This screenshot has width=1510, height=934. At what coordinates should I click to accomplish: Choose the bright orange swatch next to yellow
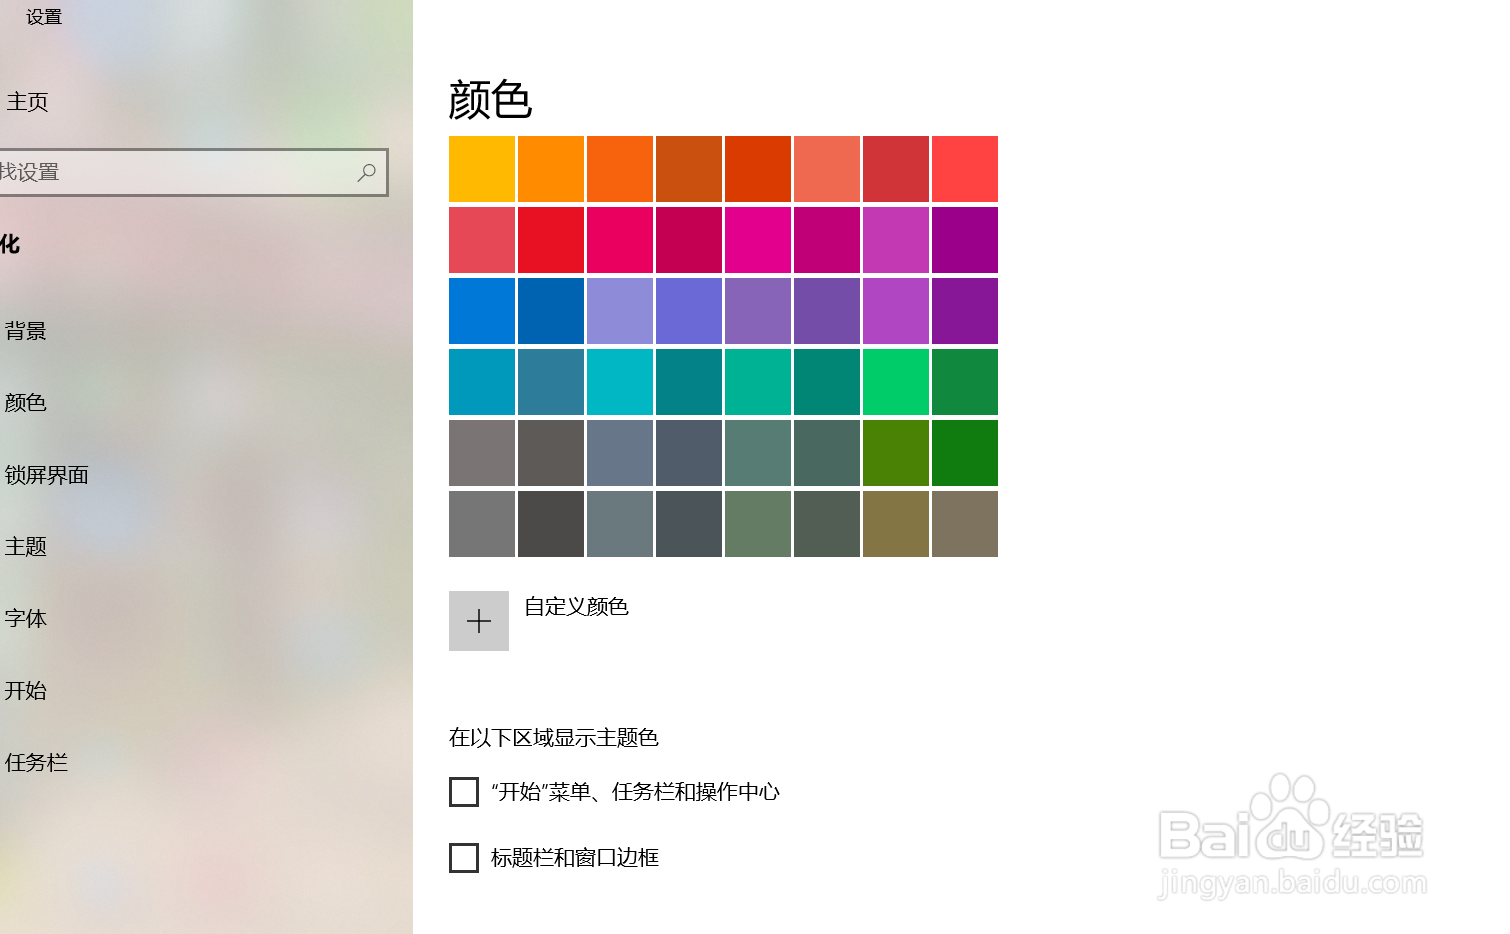pyautogui.click(x=551, y=169)
